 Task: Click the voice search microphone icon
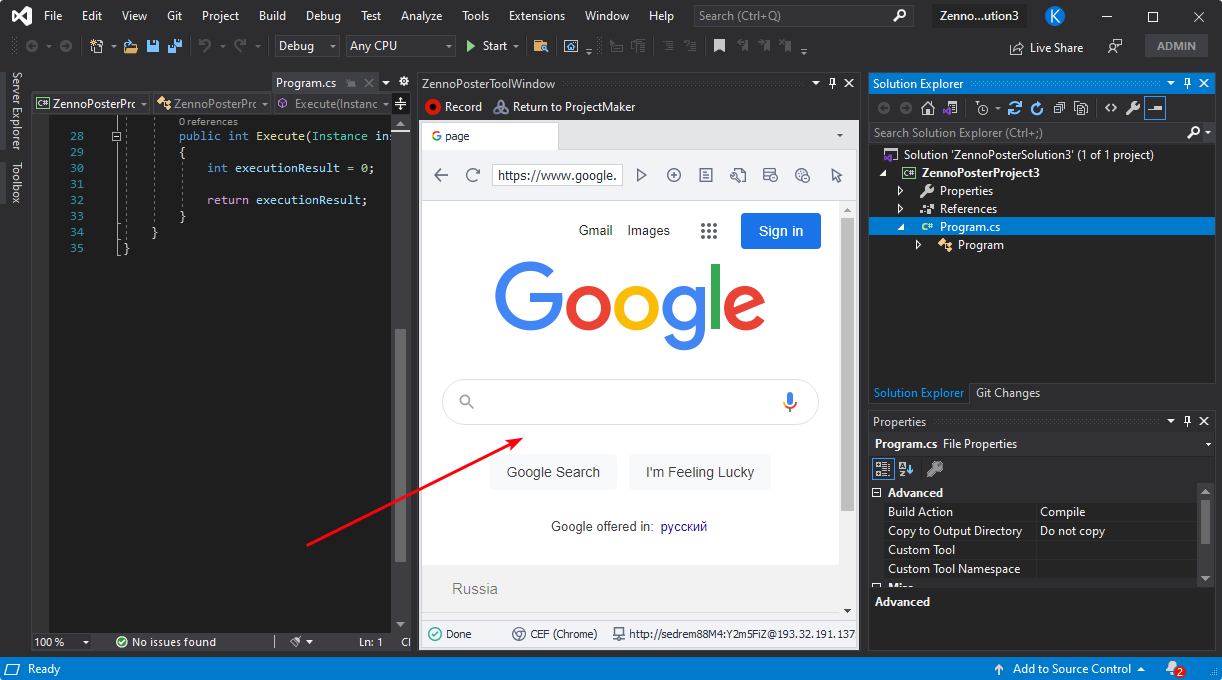click(x=789, y=402)
